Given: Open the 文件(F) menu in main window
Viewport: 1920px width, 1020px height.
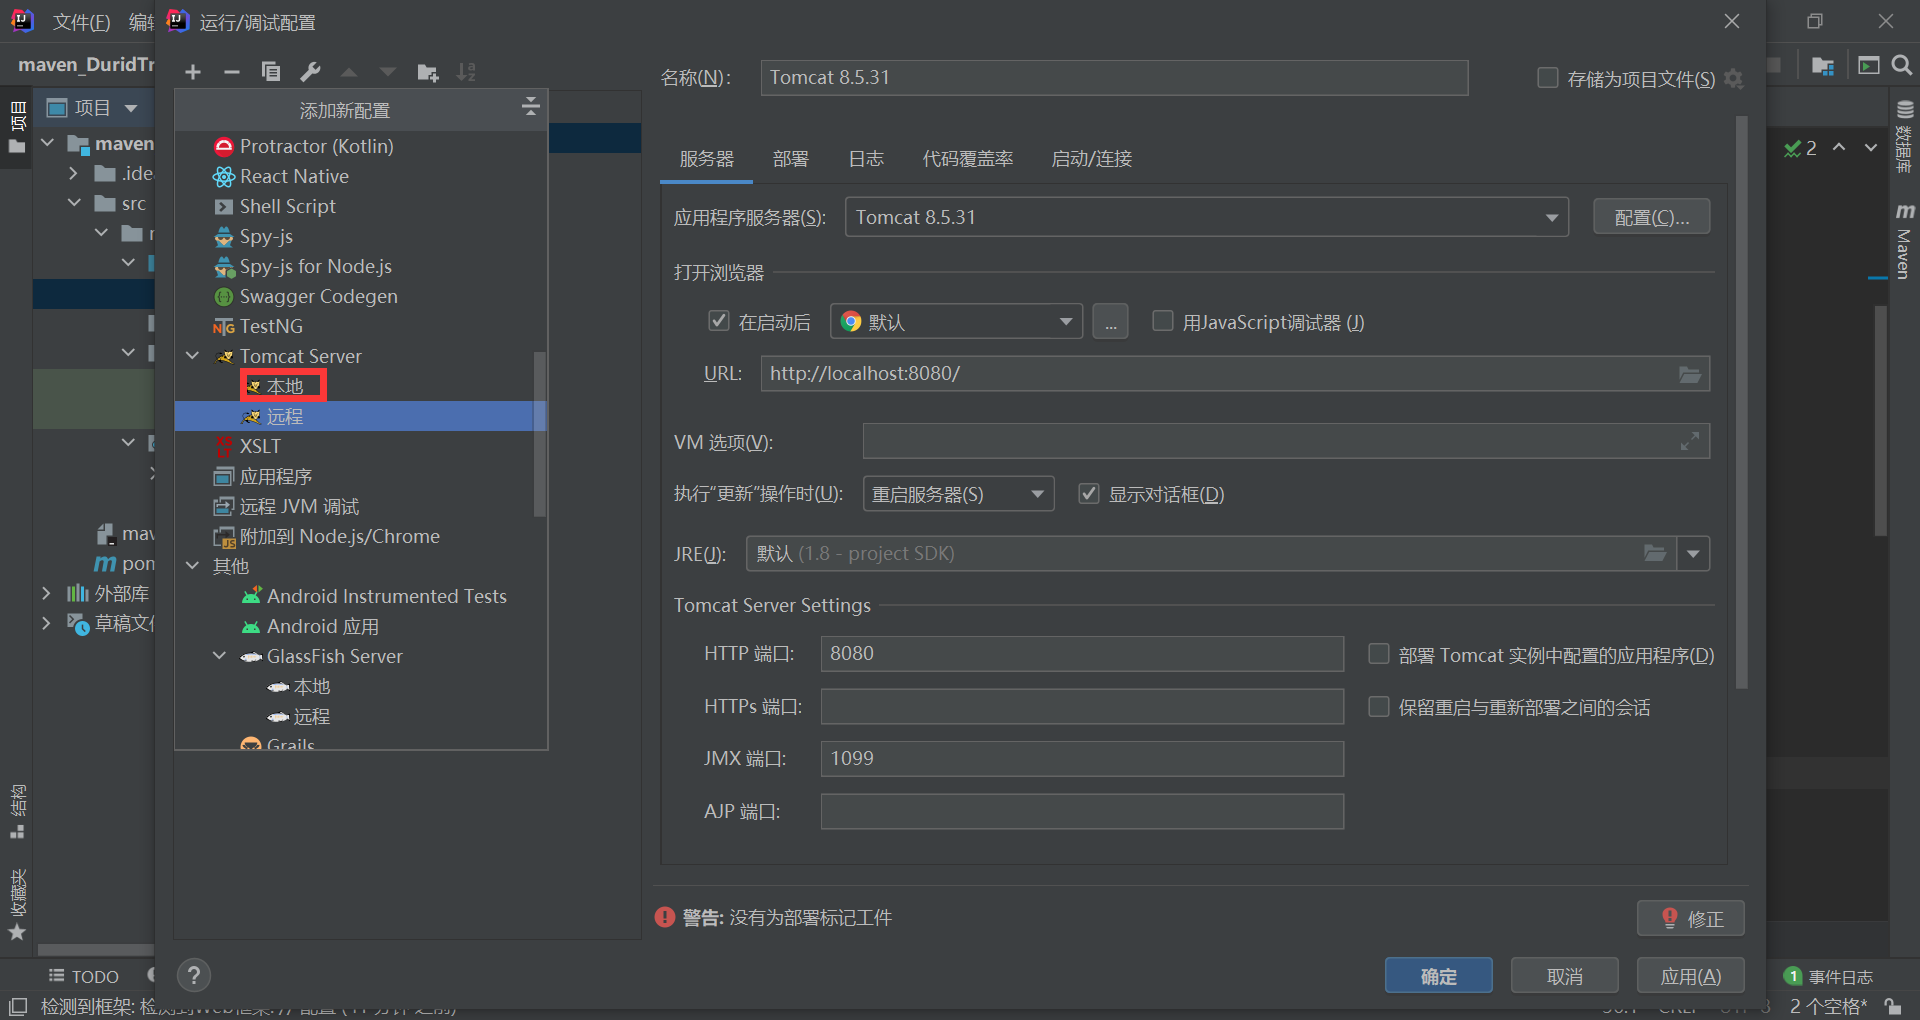Looking at the screenshot, I should (81, 22).
